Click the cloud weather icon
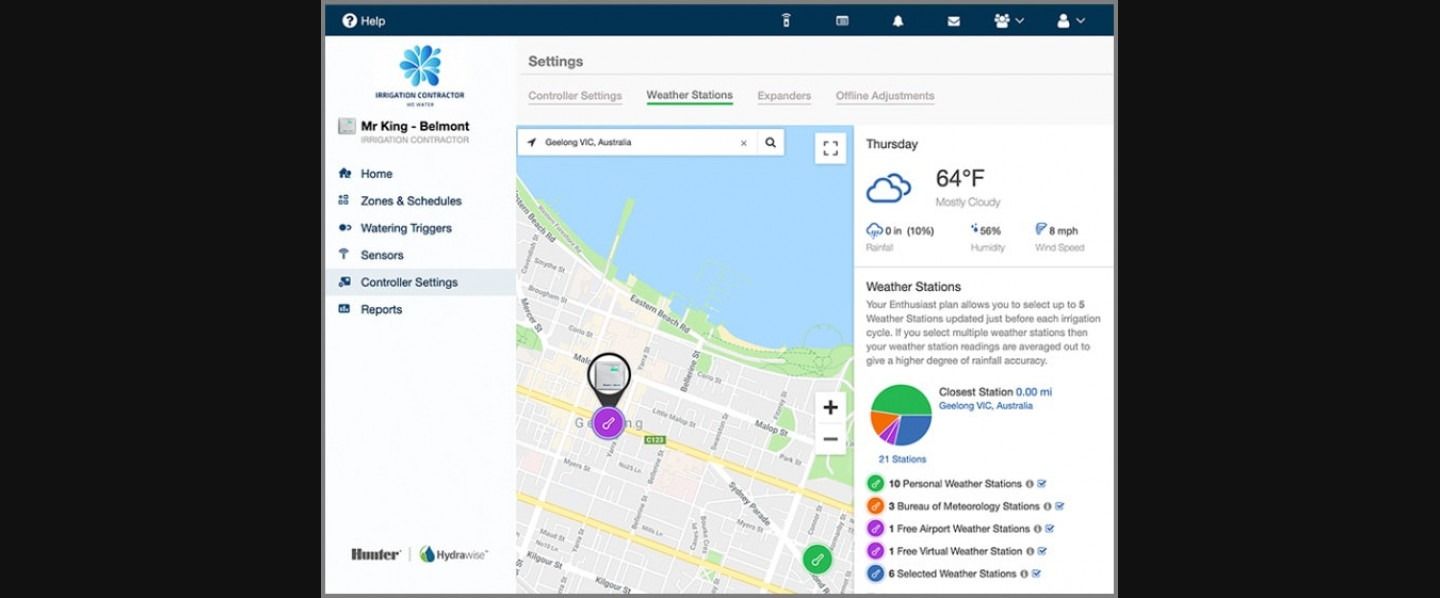 888,186
